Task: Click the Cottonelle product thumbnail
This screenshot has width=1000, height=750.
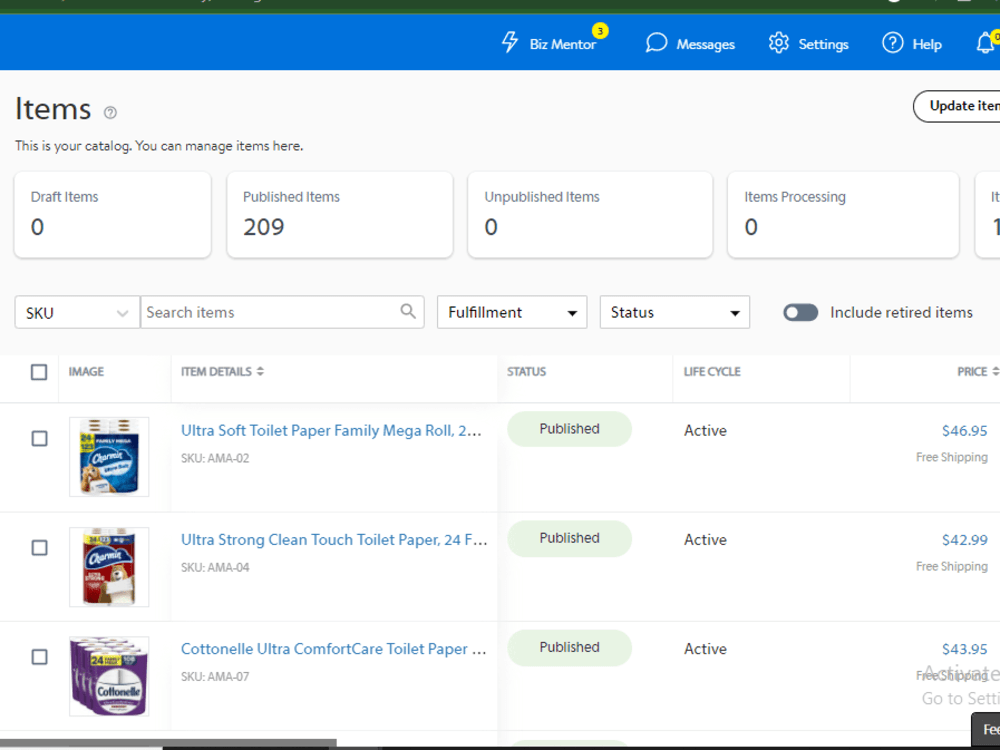Action: tap(109, 676)
